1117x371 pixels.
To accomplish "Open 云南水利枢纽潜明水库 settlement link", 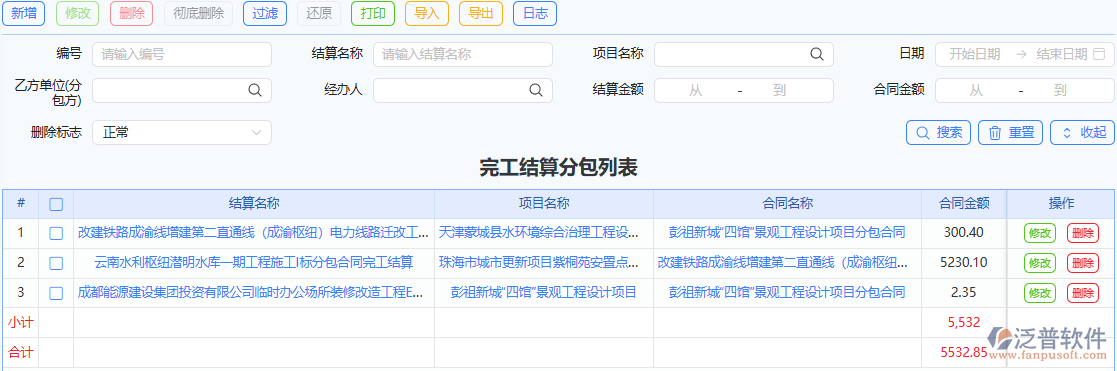I will pos(254,262).
